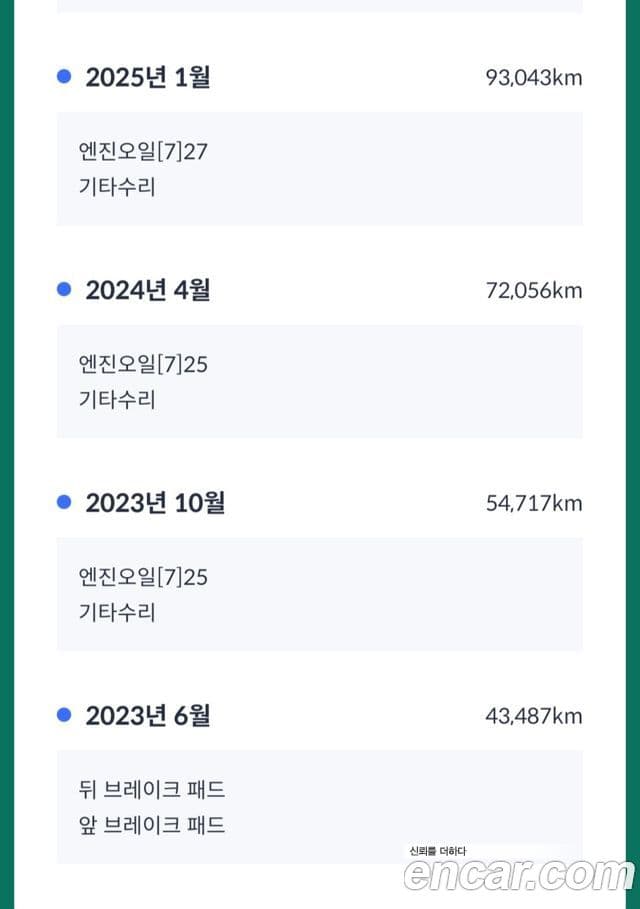Image resolution: width=640 pixels, height=909 pixels.
Task: Select the 2024년 4월 date heading
Action: (x=148, y=290)
